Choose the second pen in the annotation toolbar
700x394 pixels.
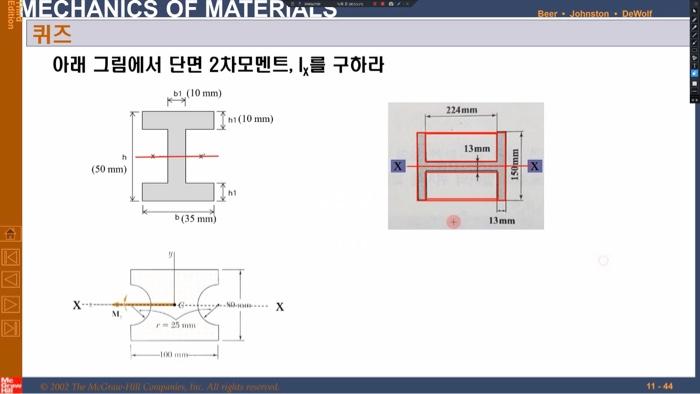point(694,27)
